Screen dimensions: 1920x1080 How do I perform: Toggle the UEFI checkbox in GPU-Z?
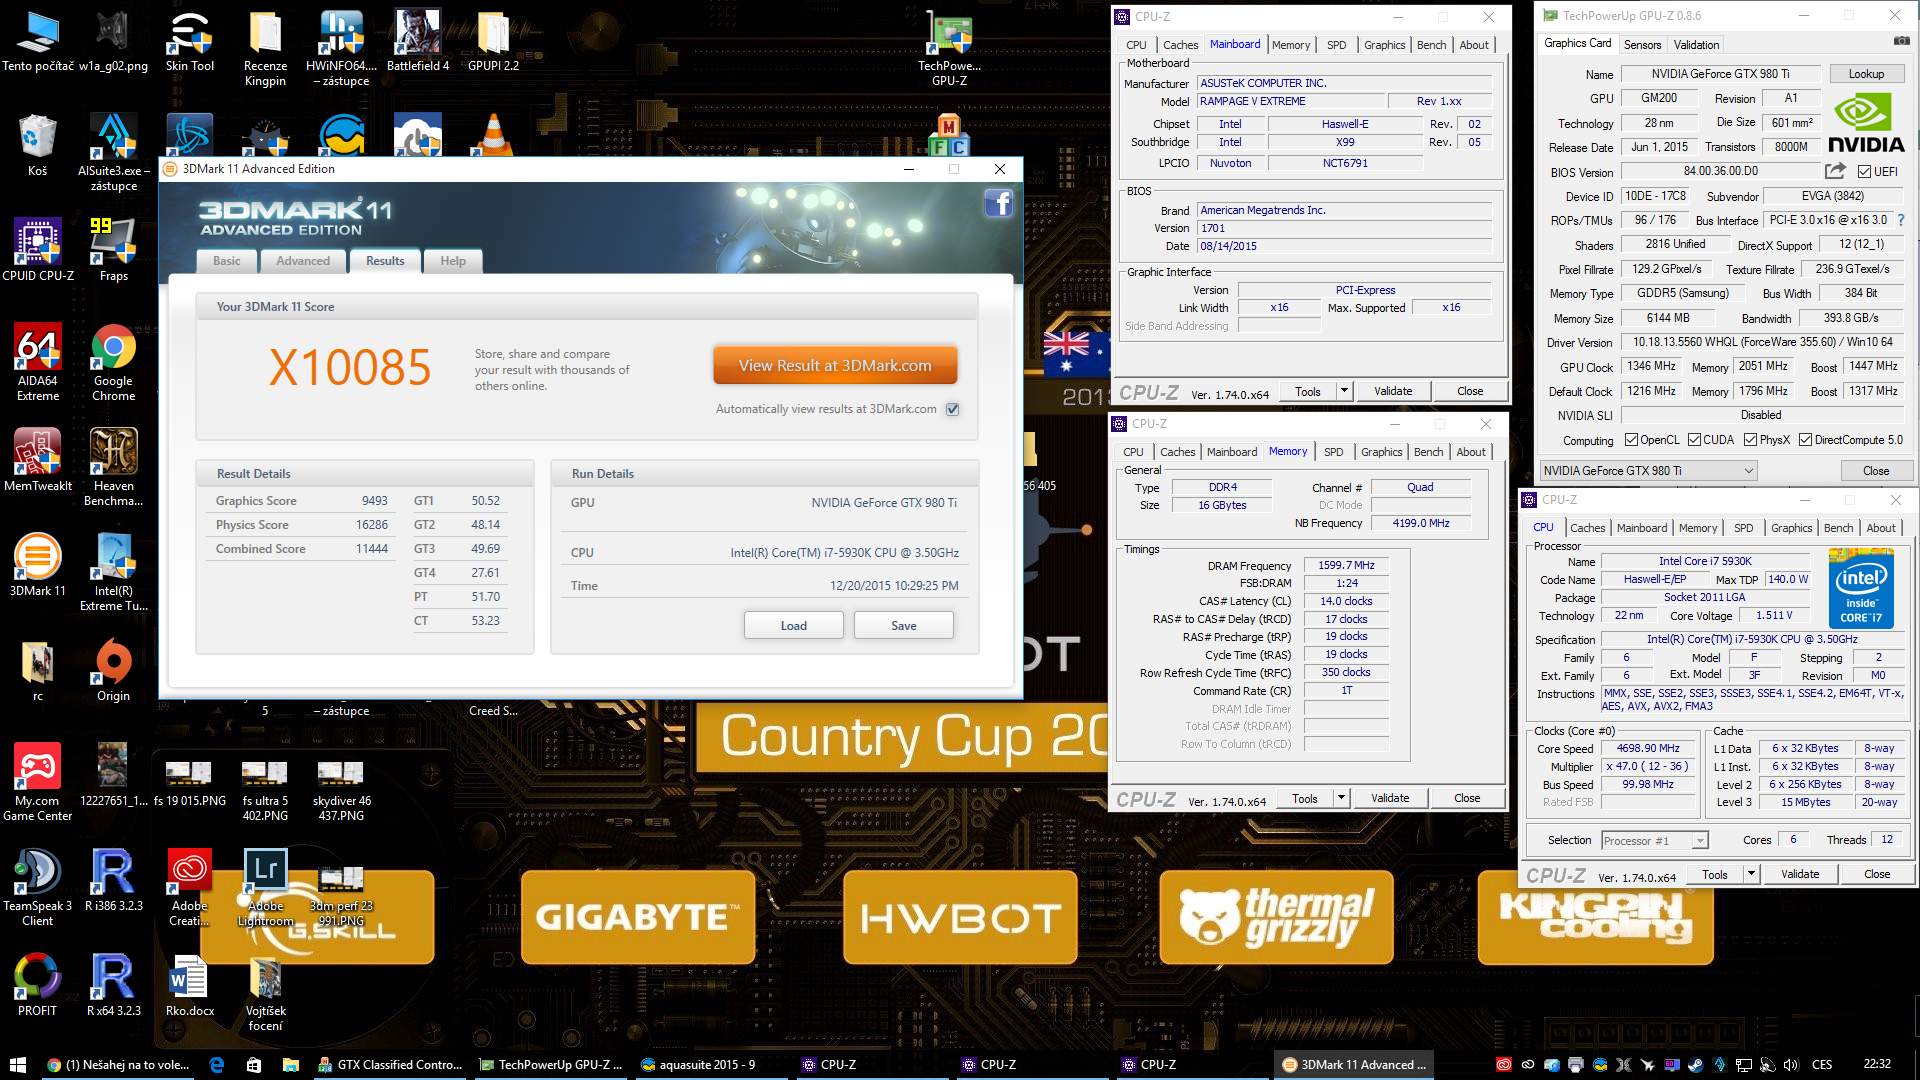pos(1864,172)
